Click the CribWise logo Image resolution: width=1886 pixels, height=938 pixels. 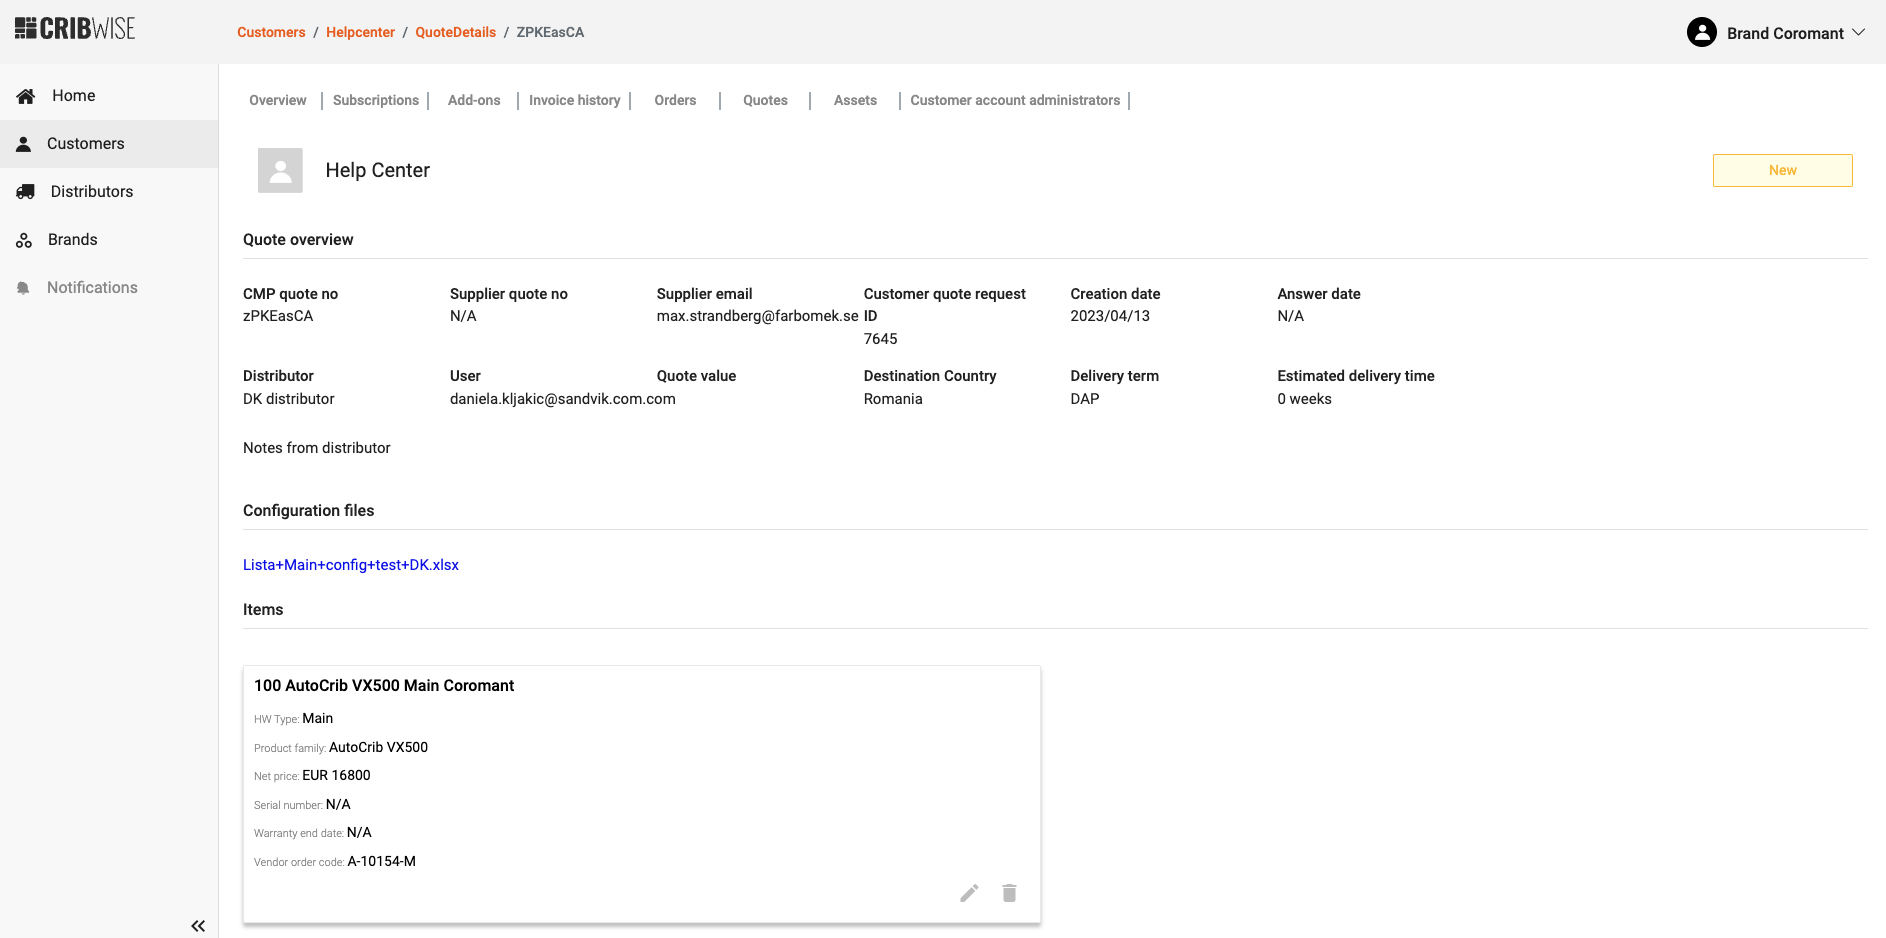75,29
